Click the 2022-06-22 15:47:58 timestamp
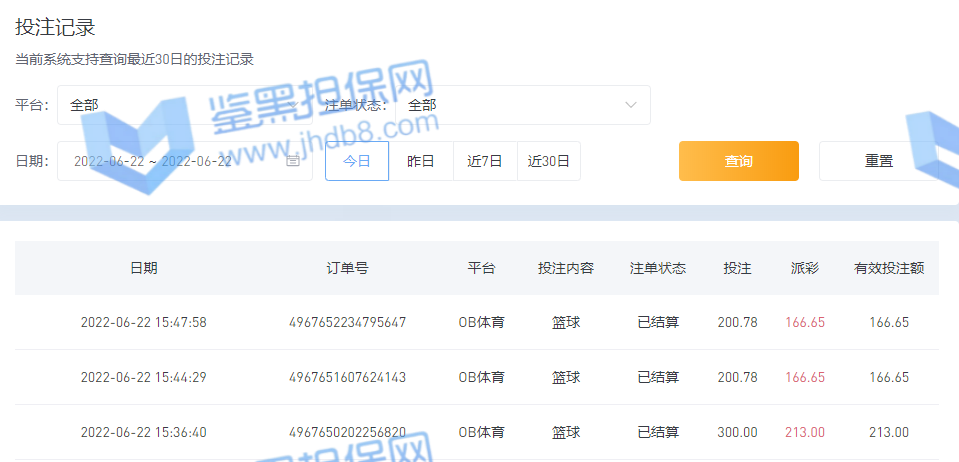This screenshot has height=462, width=959. pyautogui.click(x=143, y=322)
